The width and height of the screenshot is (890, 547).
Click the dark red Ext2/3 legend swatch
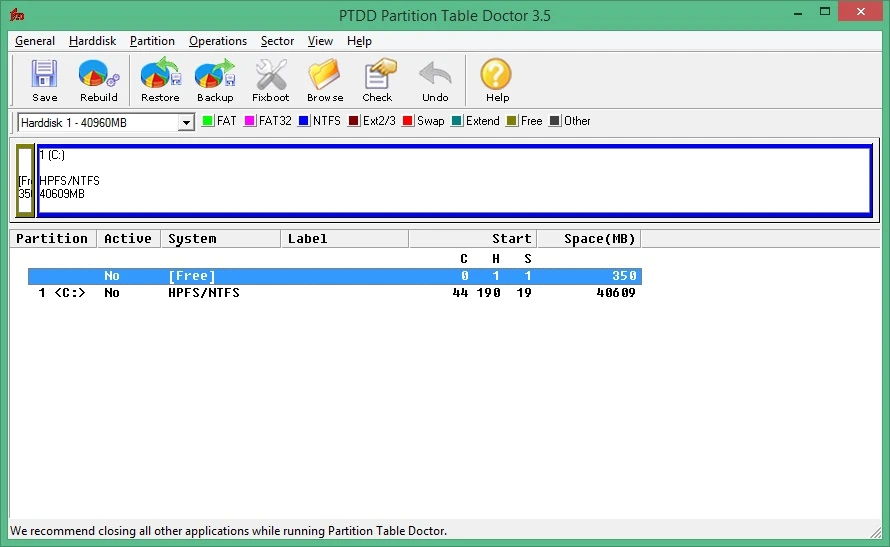[x=354, y=121]
